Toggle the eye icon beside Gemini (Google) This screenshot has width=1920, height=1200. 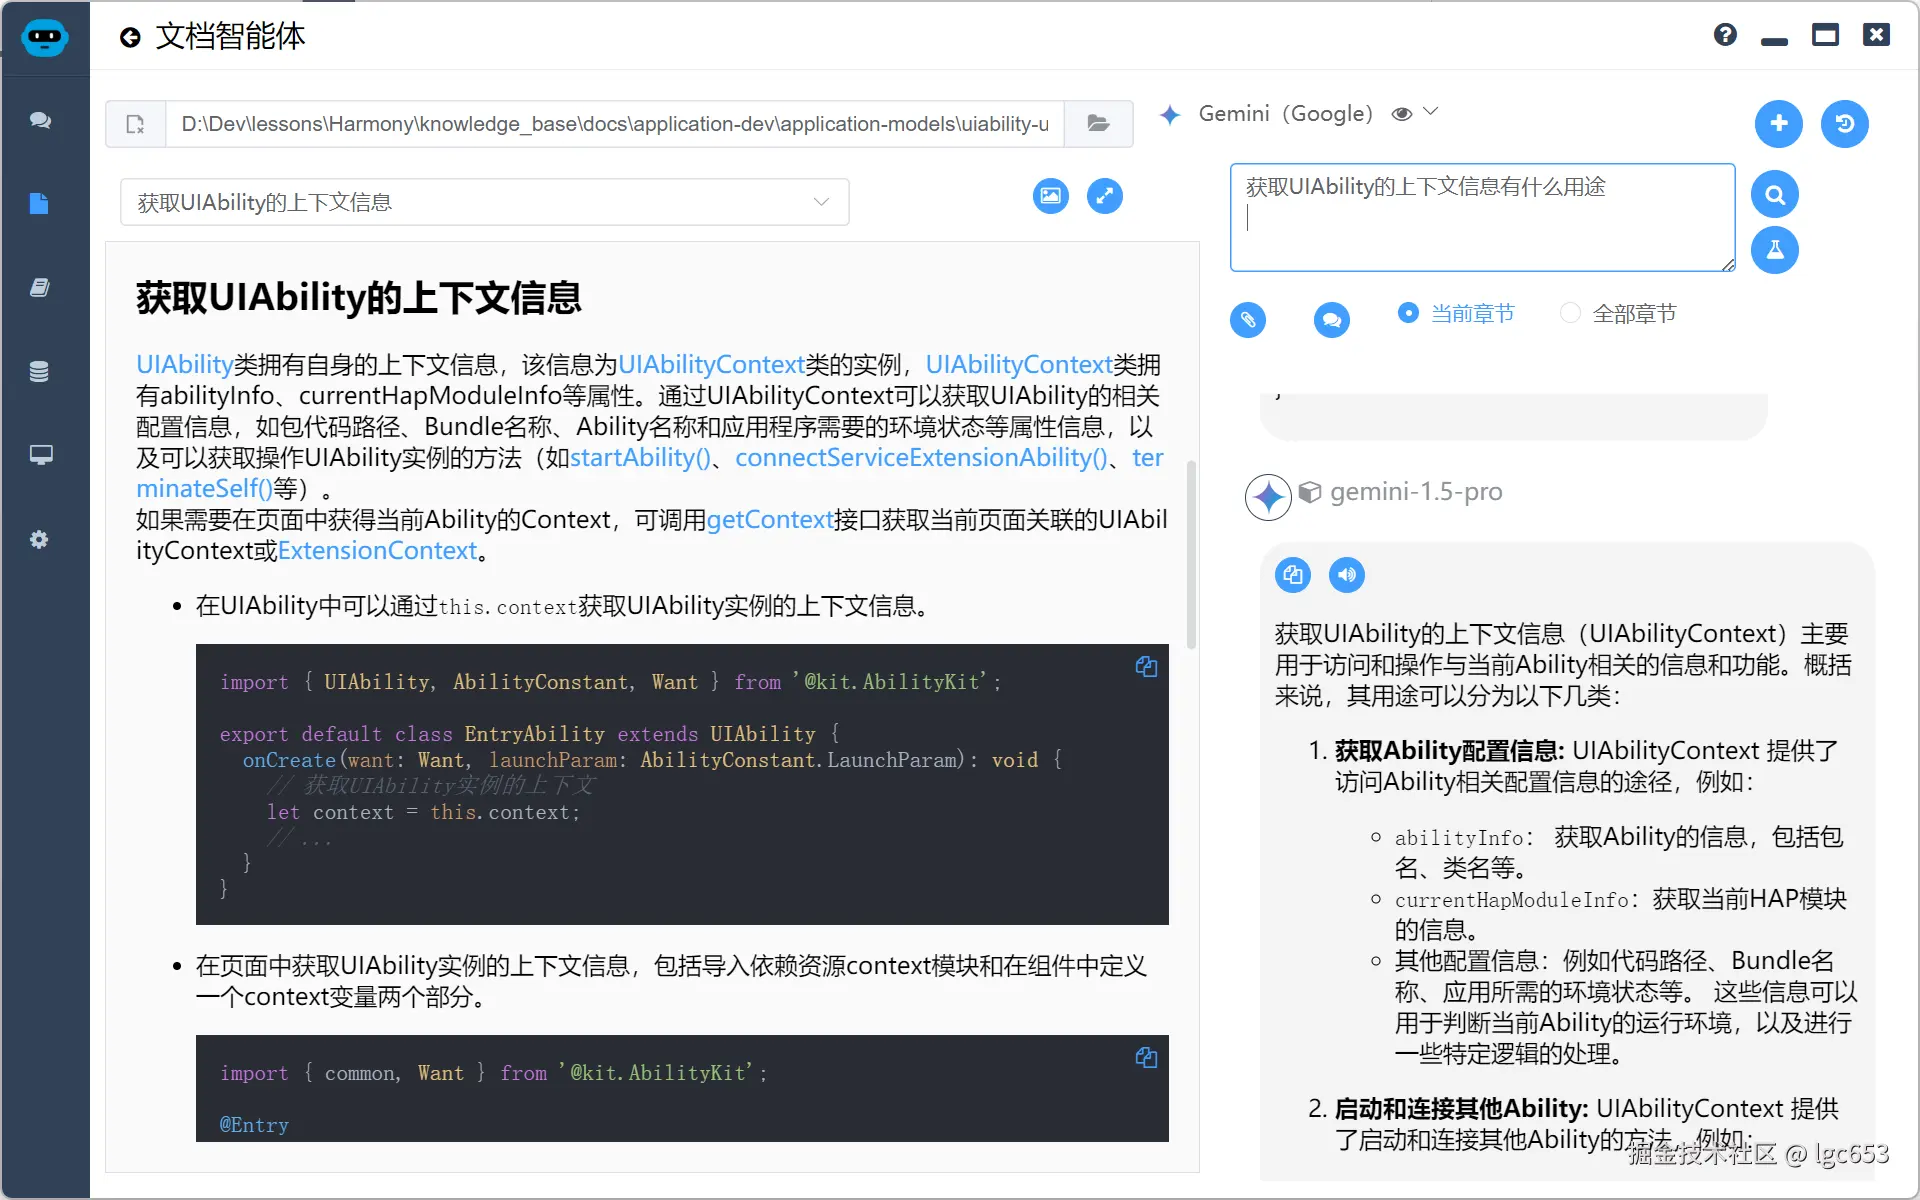(x=1402, y=114)
